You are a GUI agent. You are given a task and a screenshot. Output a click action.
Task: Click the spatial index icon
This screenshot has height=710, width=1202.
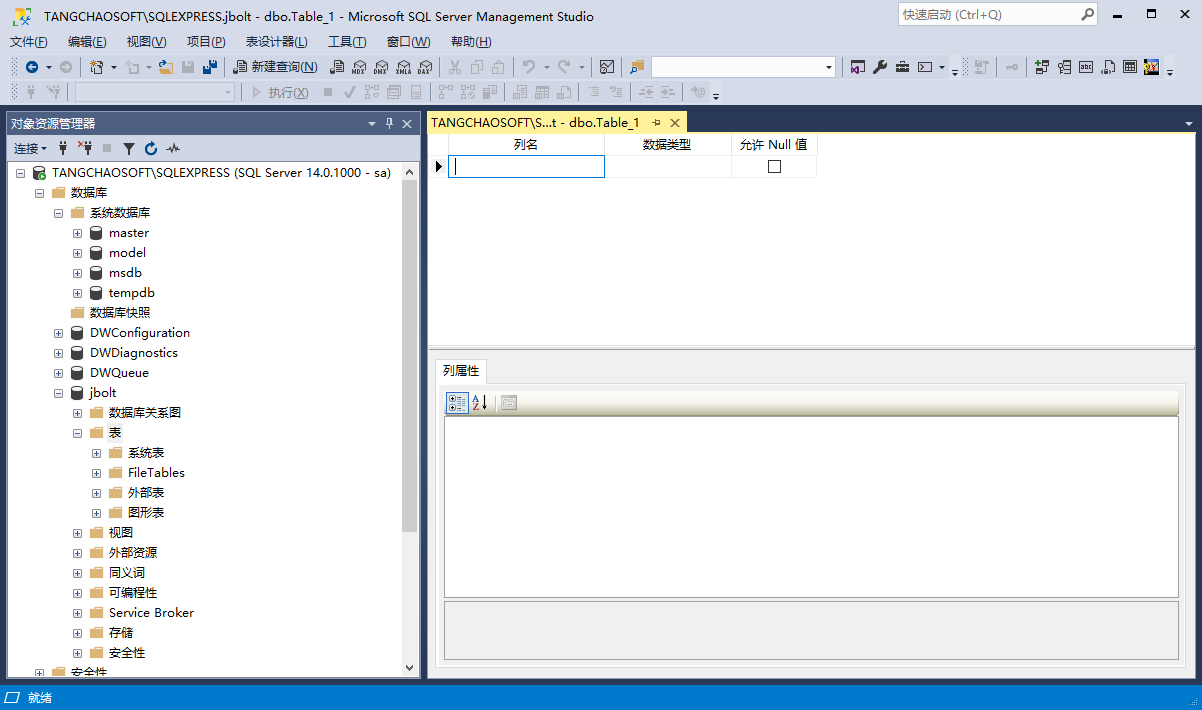click(1151, 67)
